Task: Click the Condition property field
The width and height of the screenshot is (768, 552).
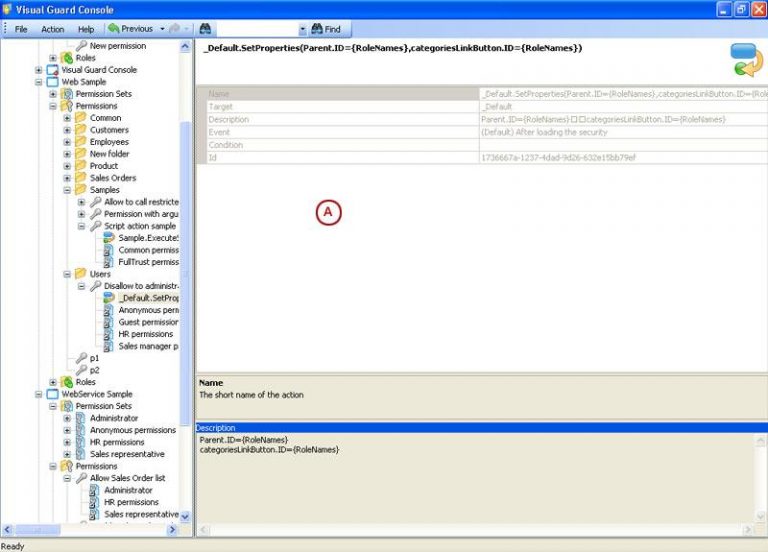Action: point(623,145)
